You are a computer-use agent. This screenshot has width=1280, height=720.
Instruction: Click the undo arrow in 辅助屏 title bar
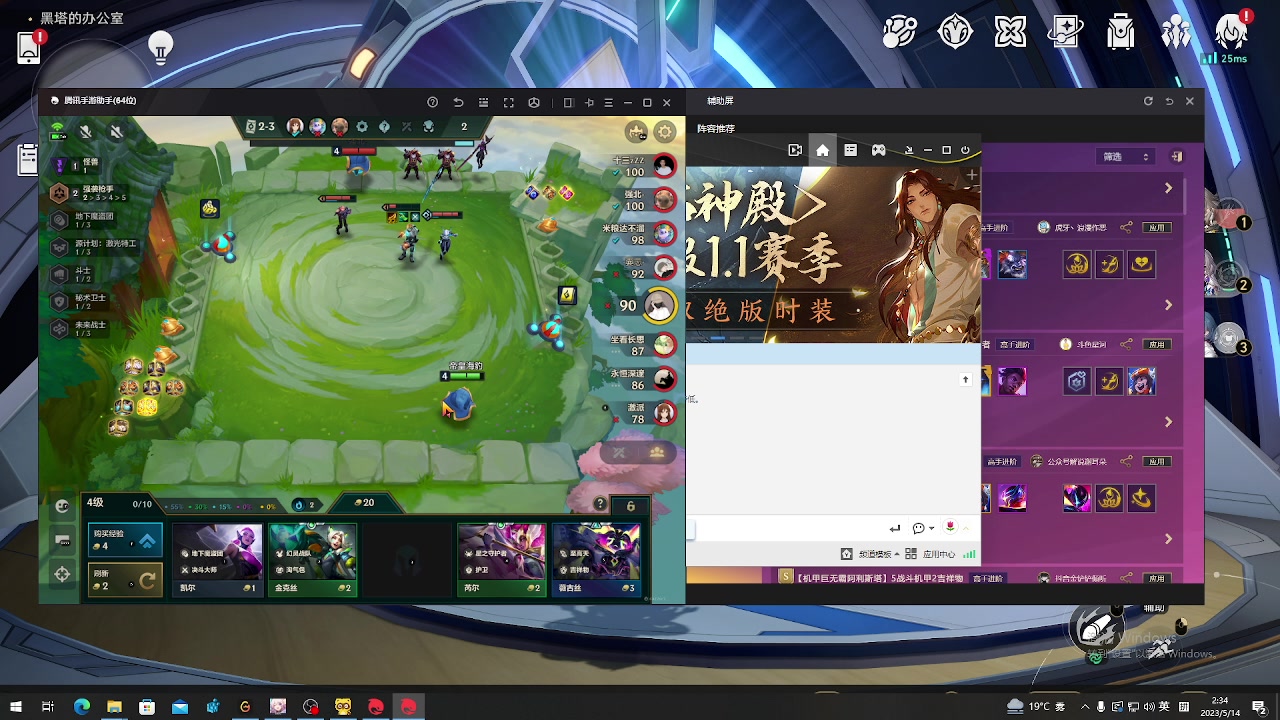pos(1169,101)
